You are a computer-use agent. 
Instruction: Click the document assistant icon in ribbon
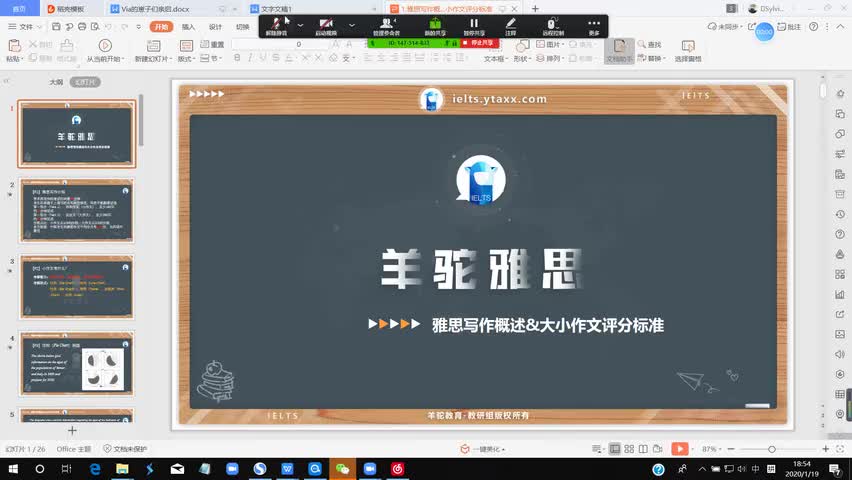pos(619,51)
